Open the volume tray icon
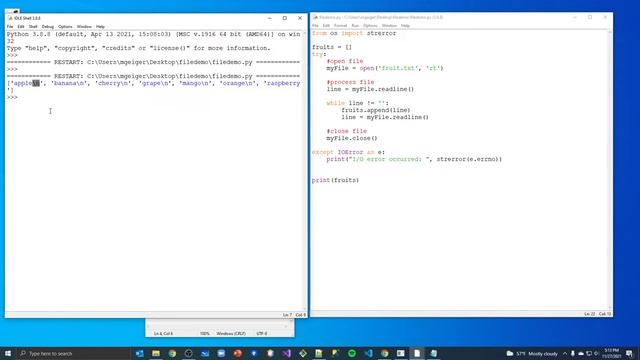This screenshot has height=360, width=640. (x=596, y=353)
